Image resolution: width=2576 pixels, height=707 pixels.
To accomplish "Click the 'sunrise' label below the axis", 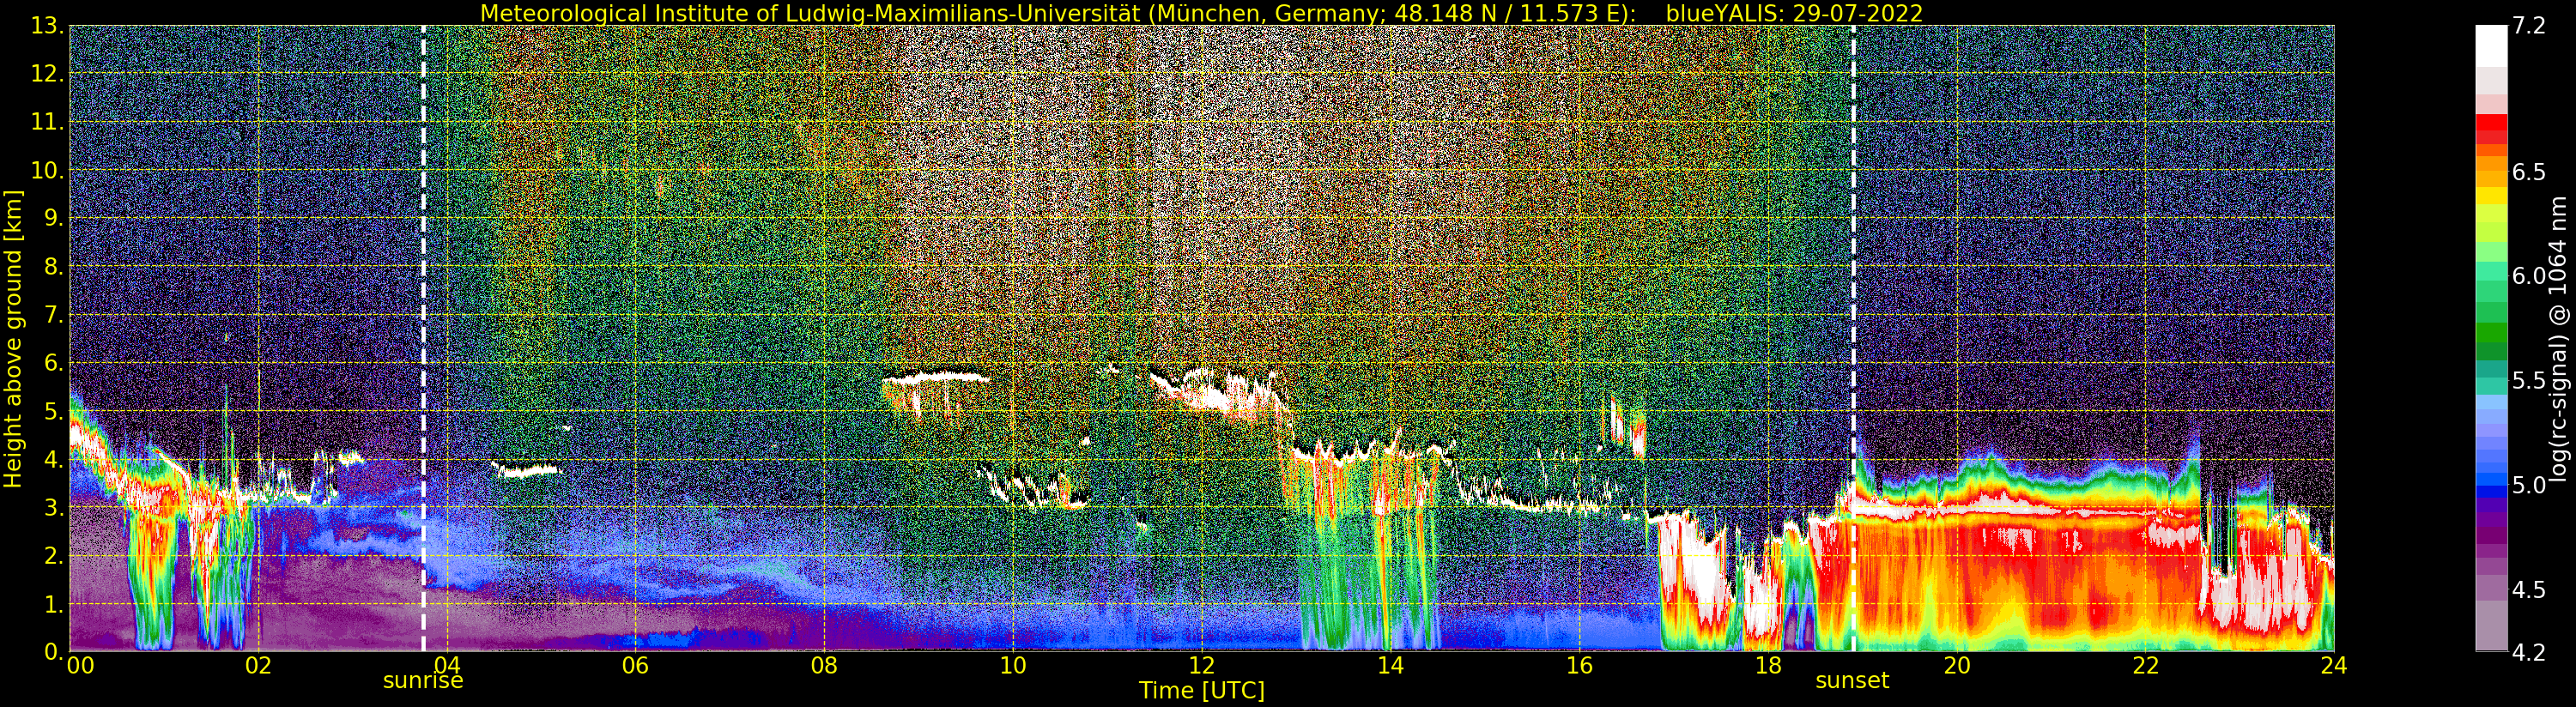I will click(423, 681).
